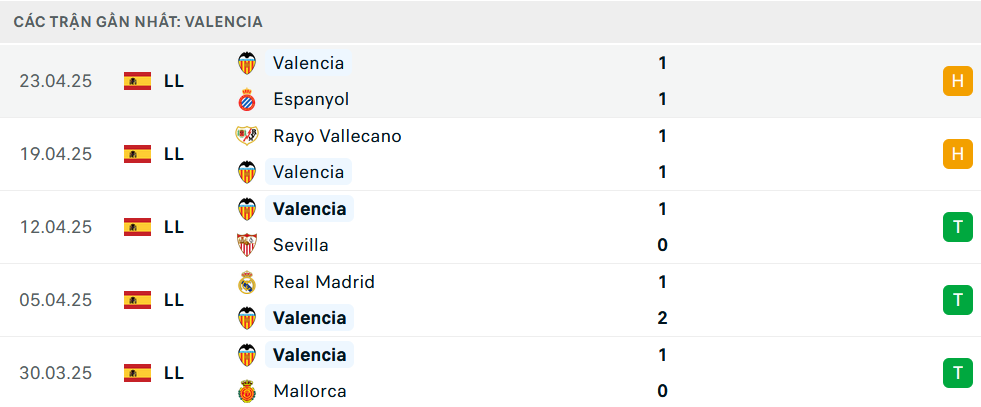Click the green T badge for Real Madrid match
981x407 pixels.
click(x=958, y=300)
